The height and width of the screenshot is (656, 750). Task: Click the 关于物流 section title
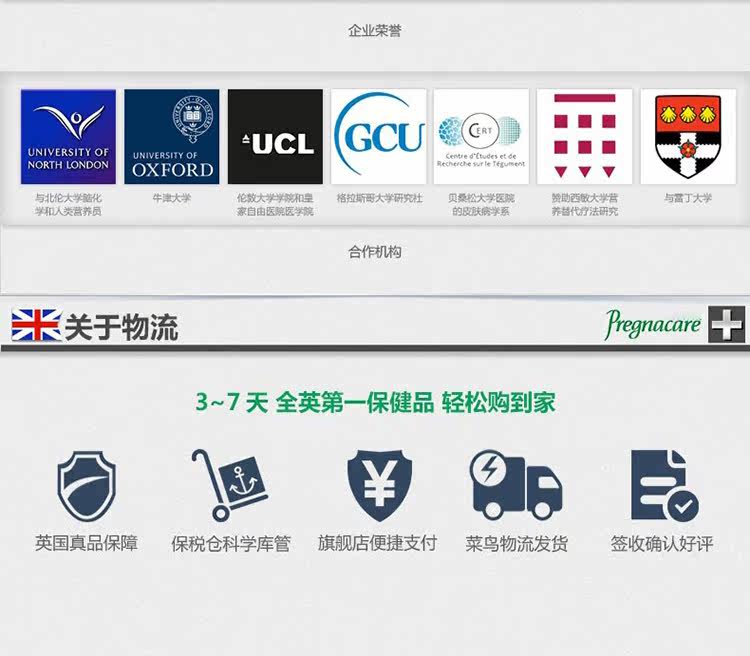tap(121, 327)
